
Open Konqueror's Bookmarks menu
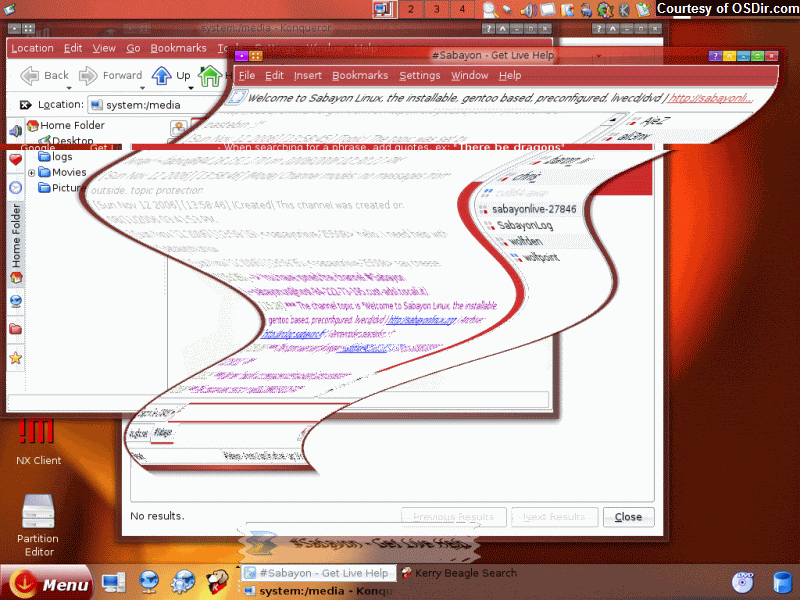pos(178,48)
